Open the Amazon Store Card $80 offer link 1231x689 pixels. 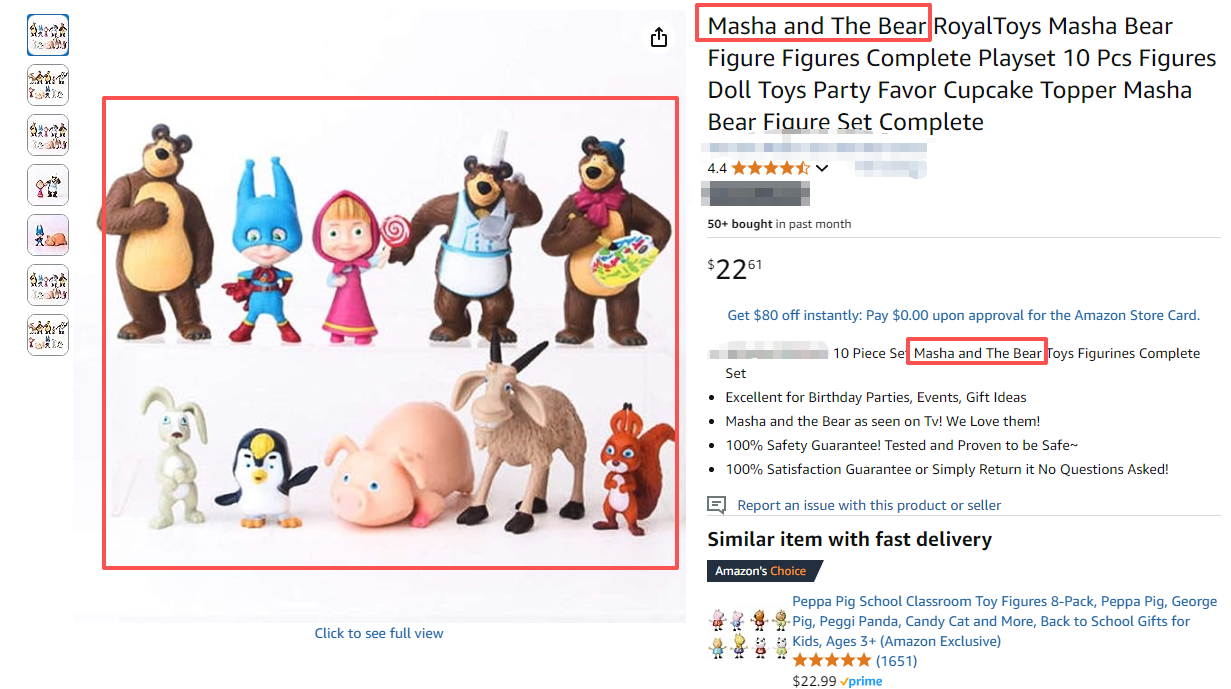pyautogui.click(x=963, y=315)
